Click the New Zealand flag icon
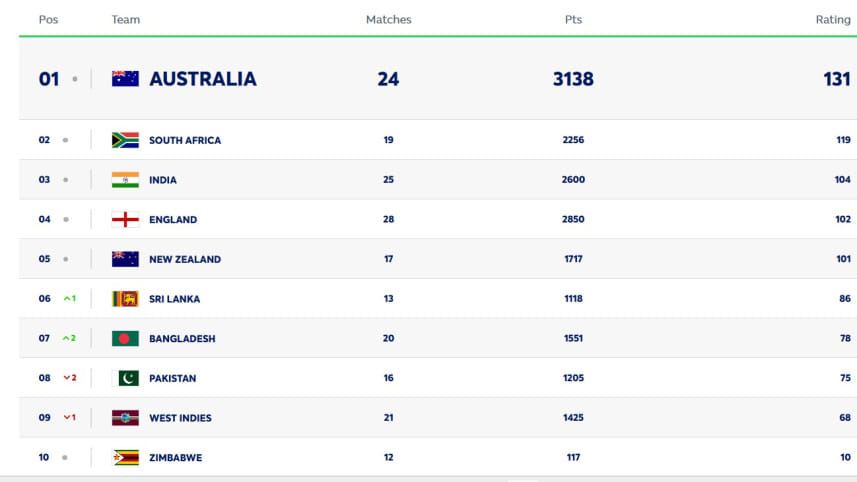Image resolution: width=857 pixels, height=482 pixels. click(x=125, y=259)
